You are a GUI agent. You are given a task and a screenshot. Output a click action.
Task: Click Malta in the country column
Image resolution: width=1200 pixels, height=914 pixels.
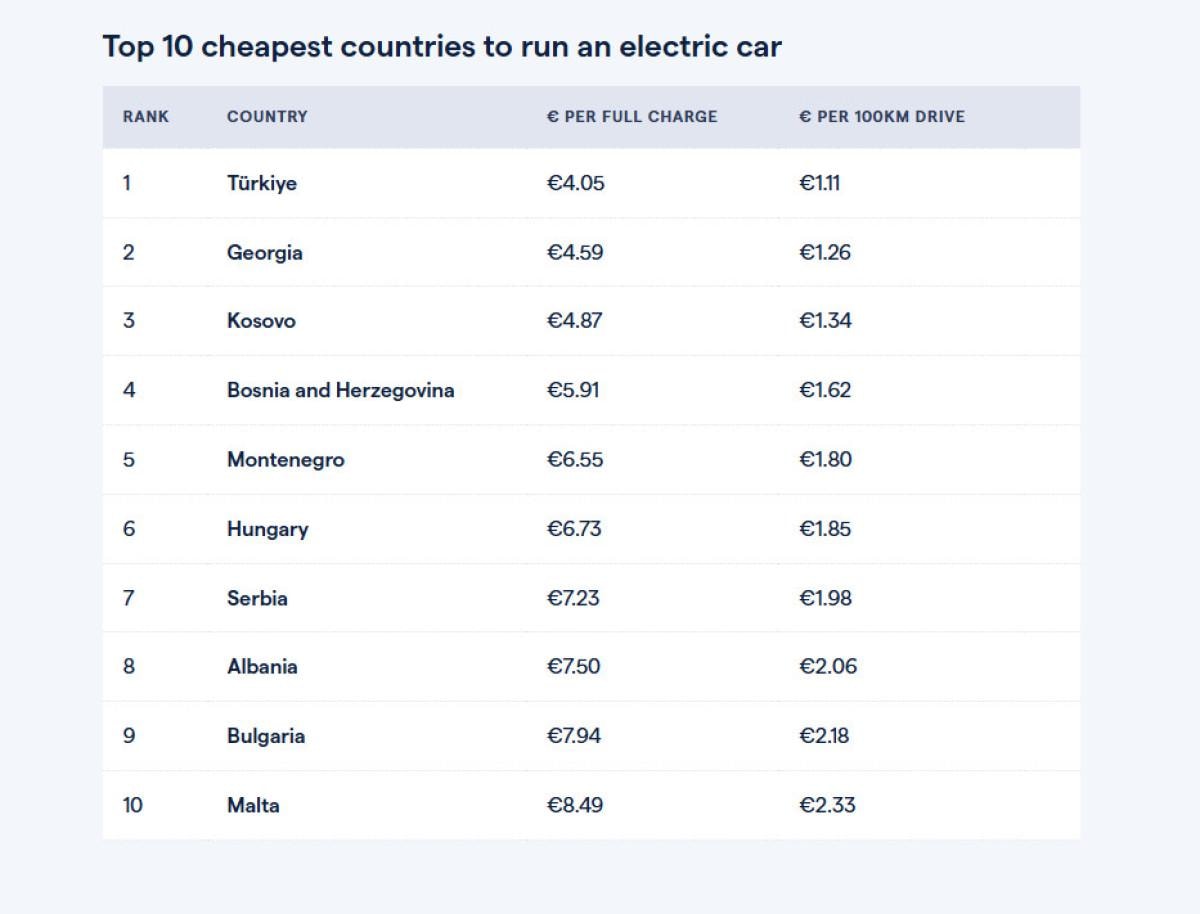(x=253, y=805)
